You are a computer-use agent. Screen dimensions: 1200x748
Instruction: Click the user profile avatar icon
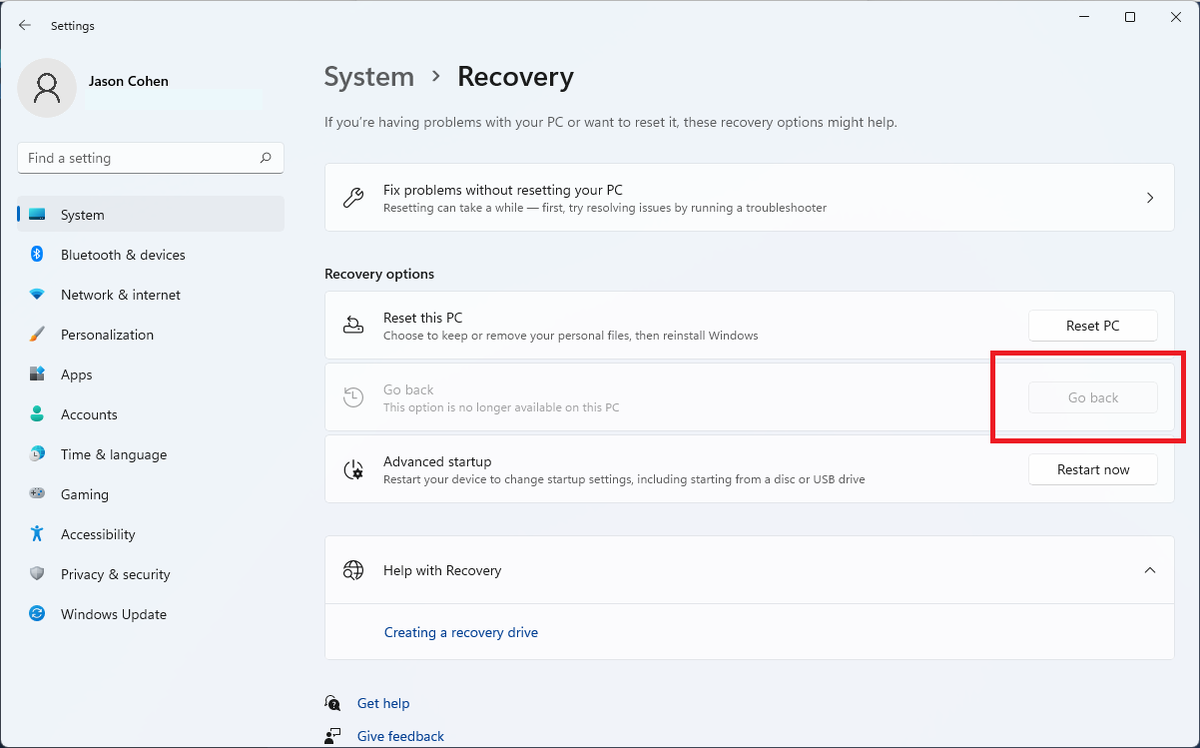tap(47, 87)
